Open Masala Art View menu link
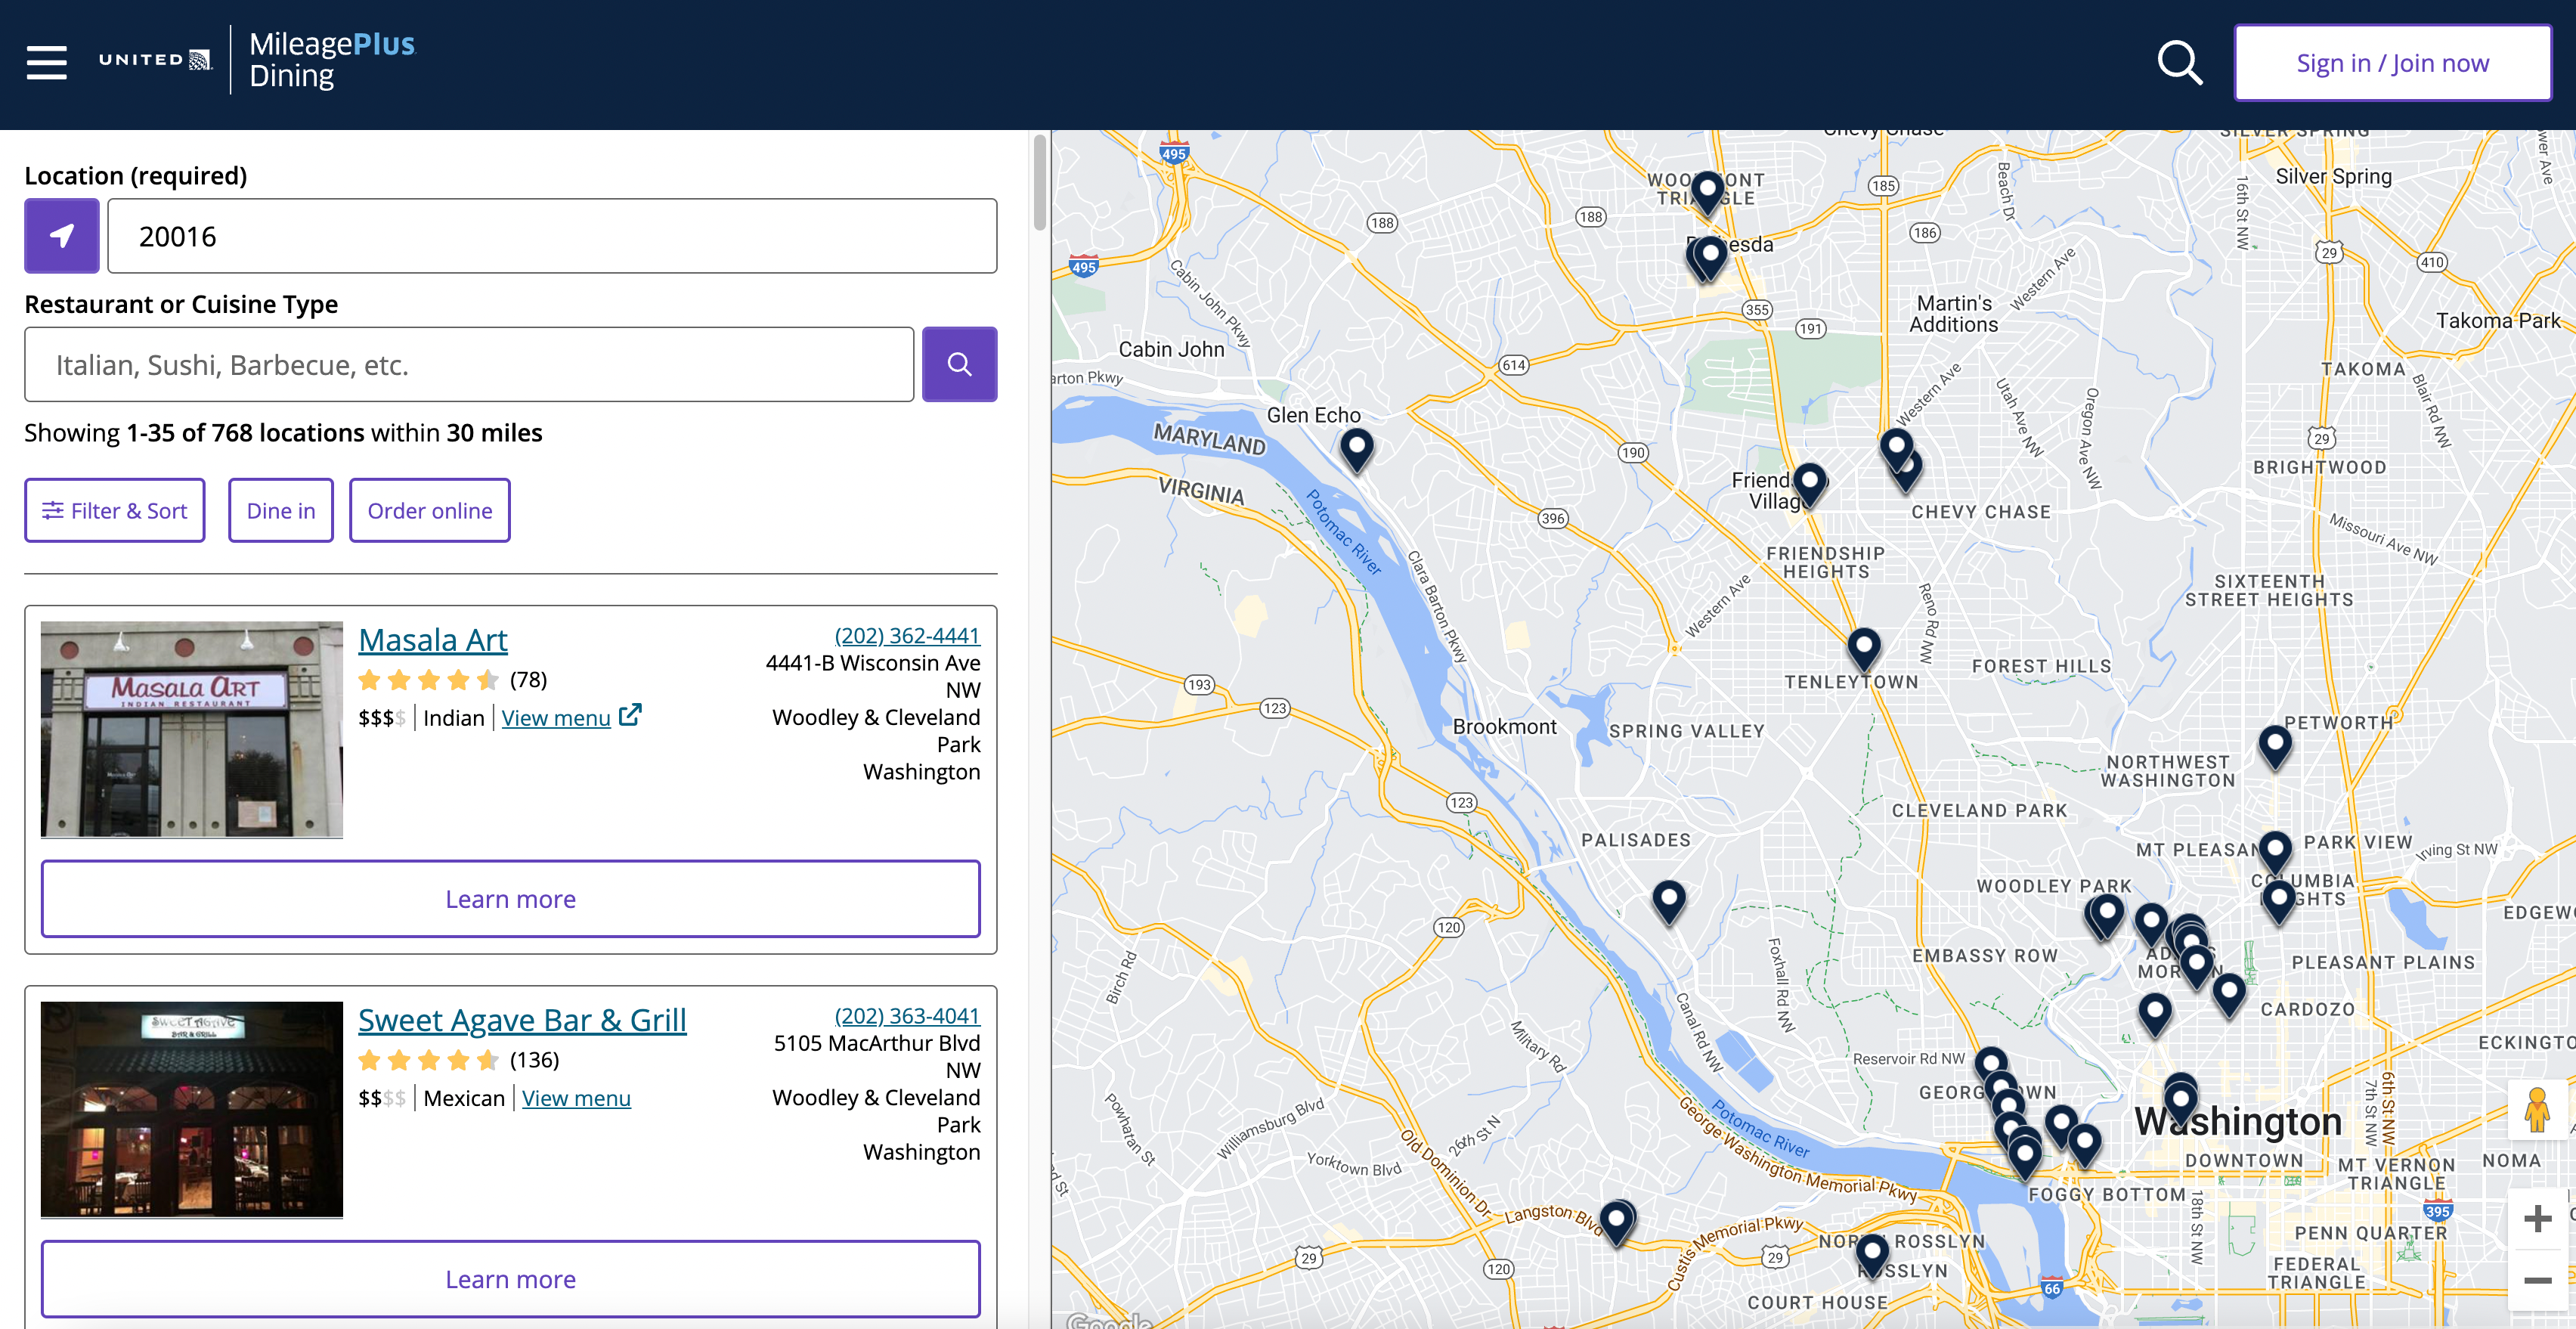 556,717
